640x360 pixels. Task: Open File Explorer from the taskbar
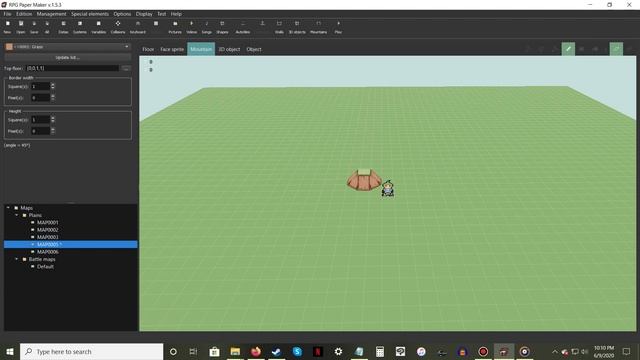coord(235,351)
